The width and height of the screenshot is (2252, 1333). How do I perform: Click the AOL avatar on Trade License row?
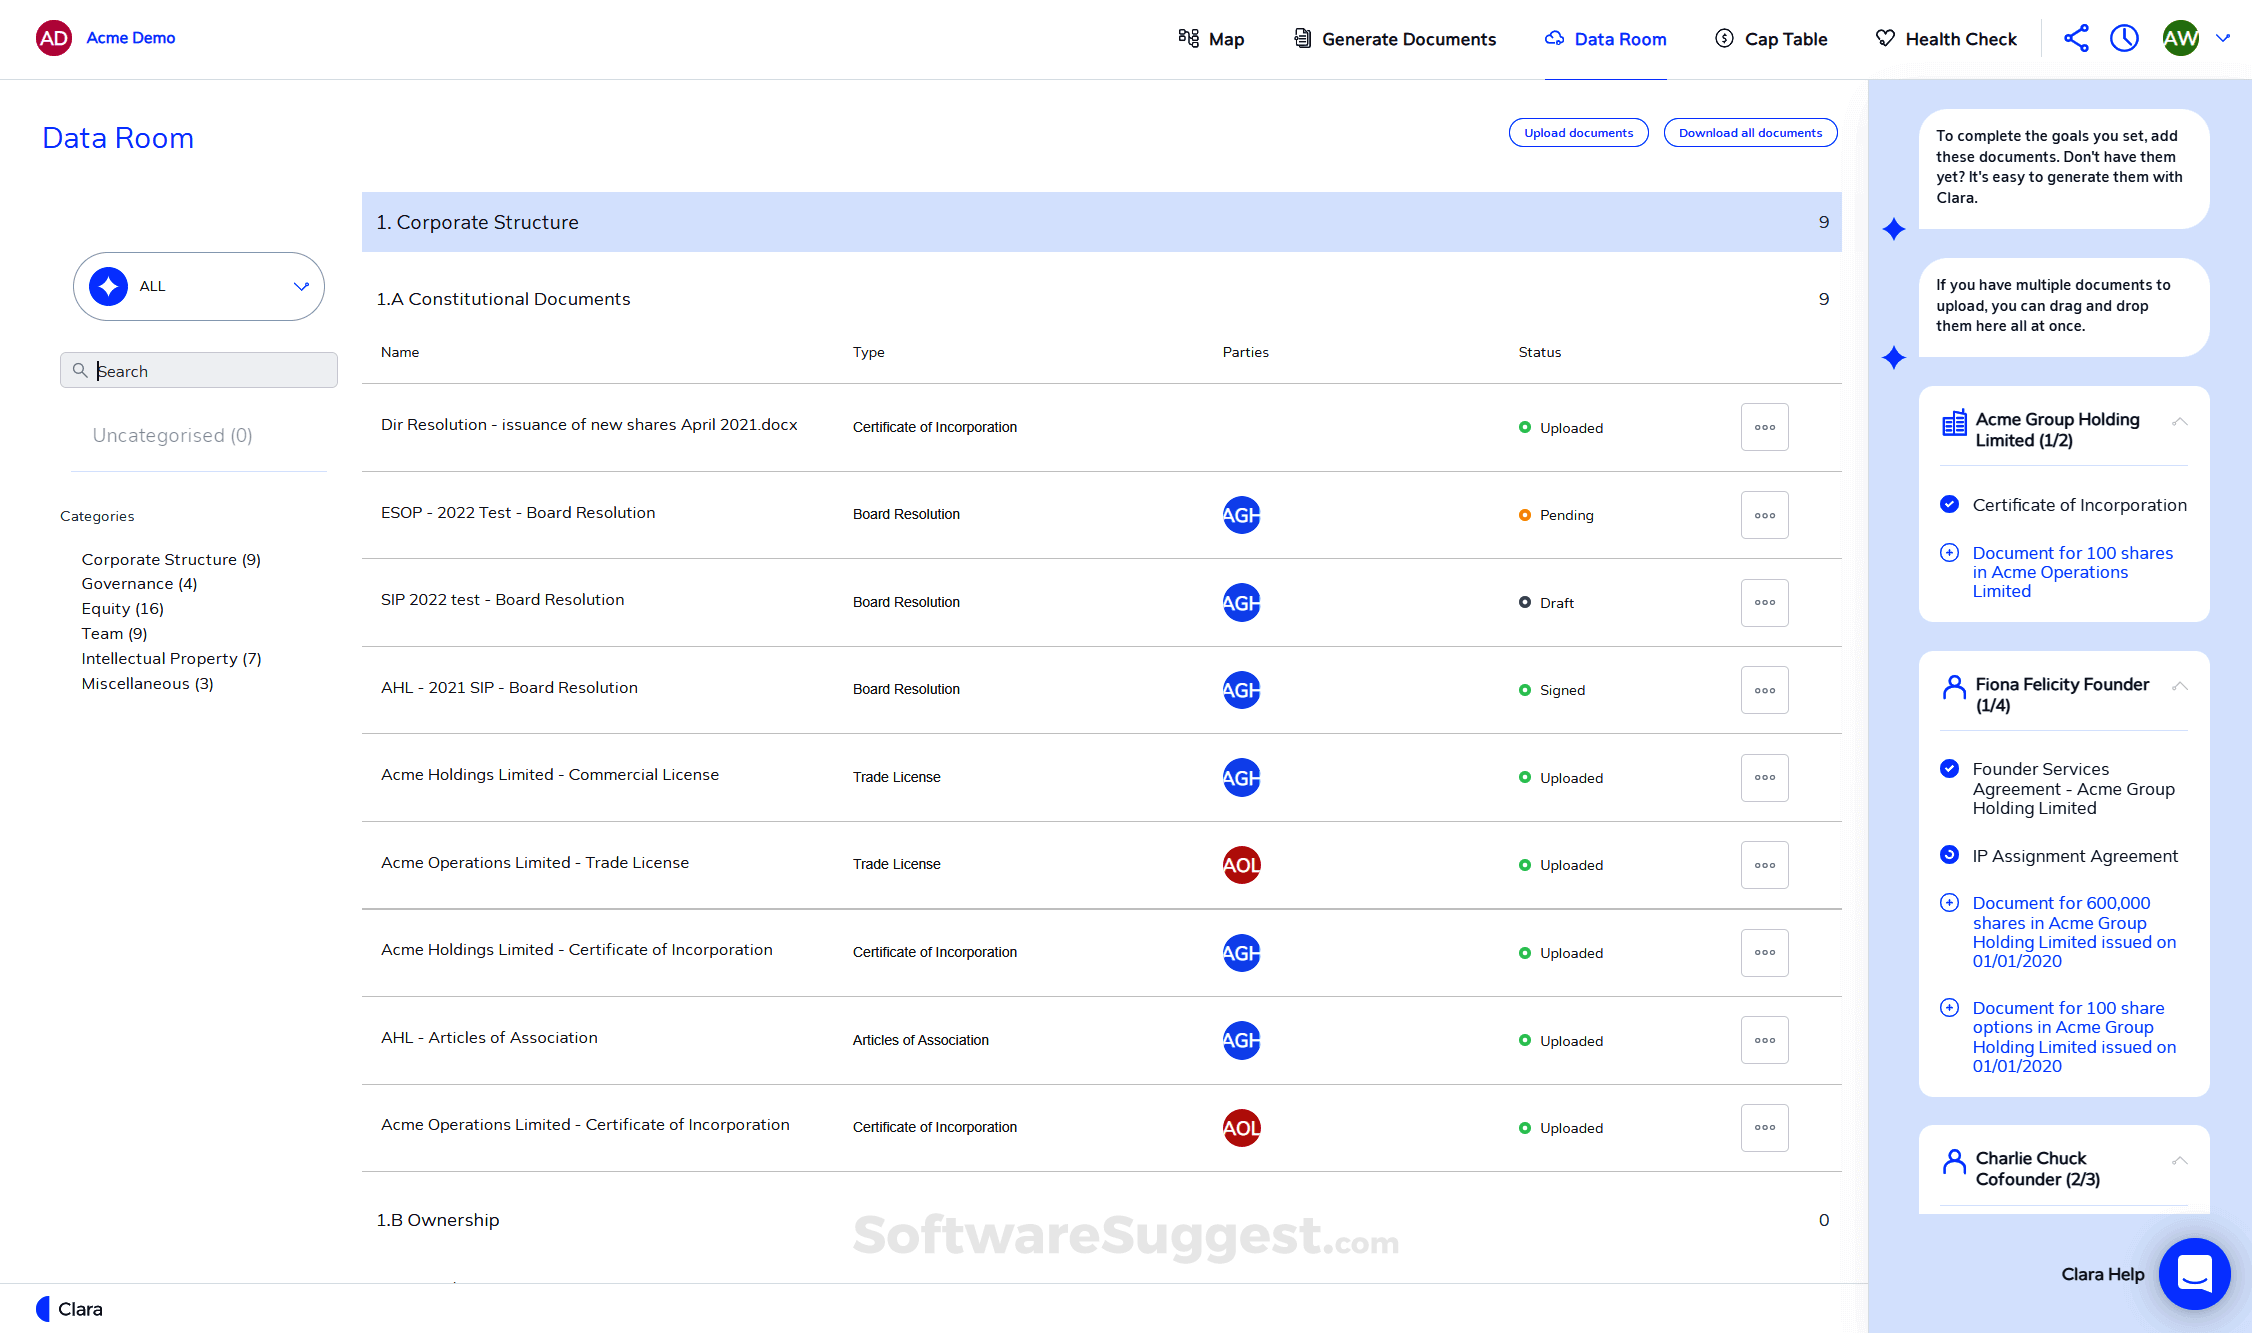tap(1241, 864)
